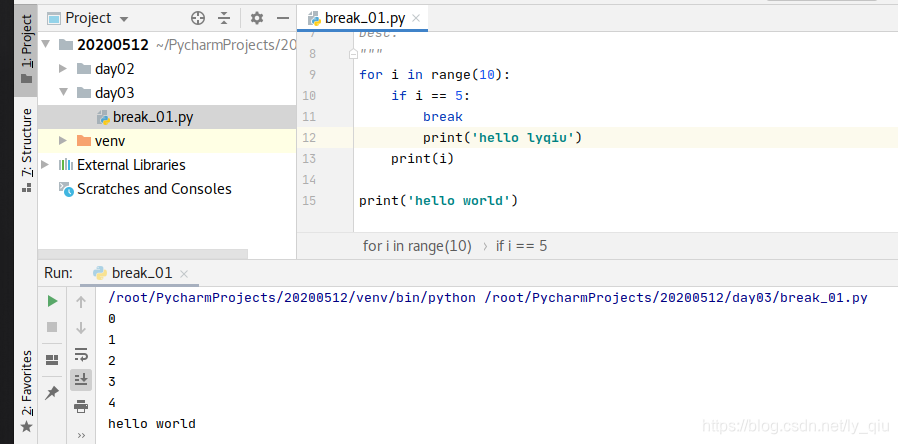Image resolution: width=898 pixels, height=444 pixels.
Task: Rerun break_01 with green play icon
Action: (x=52, y=301)
